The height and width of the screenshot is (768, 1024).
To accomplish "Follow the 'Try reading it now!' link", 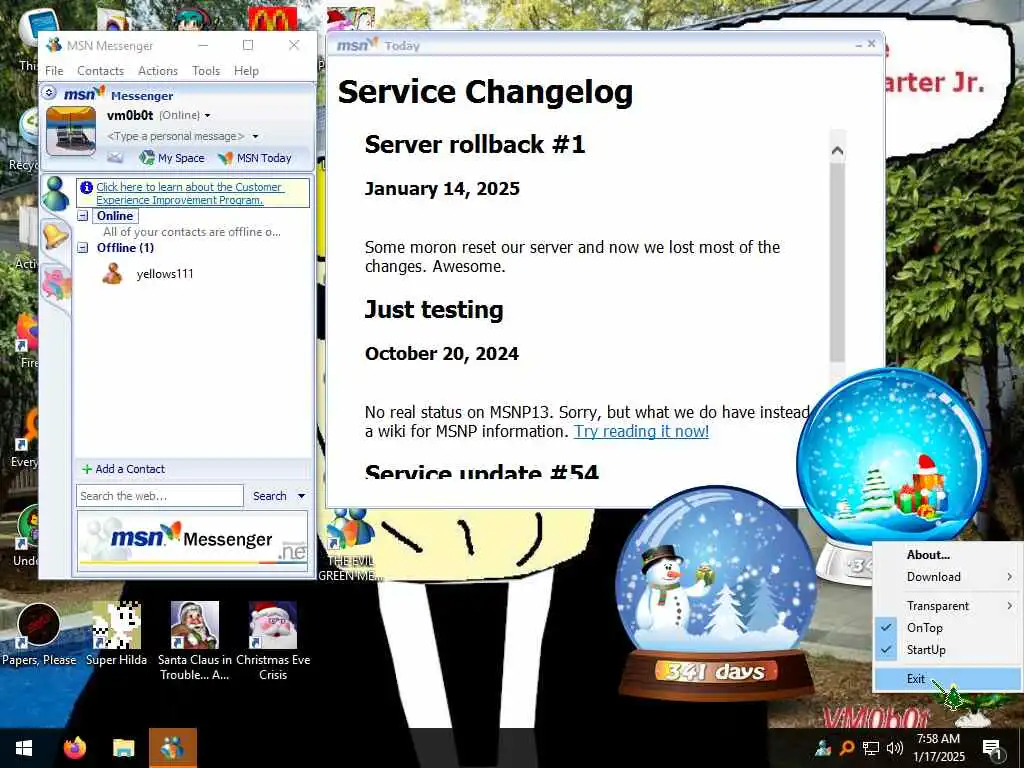I will coord(641,431).
